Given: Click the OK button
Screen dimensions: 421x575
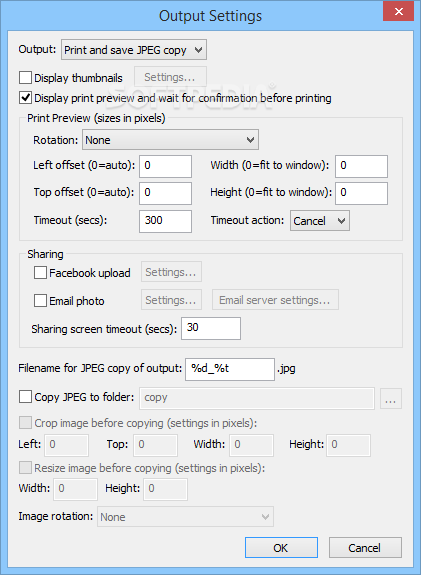Looking at the screenshot, I should coord(281,547).
